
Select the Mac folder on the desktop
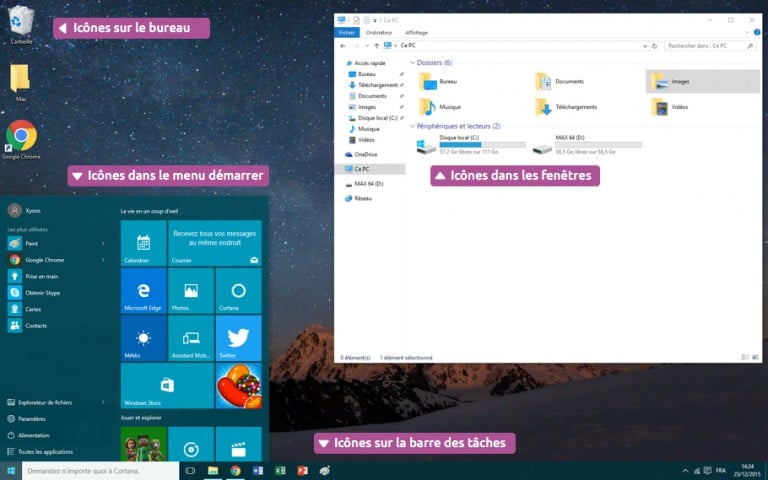coord(21,82)
